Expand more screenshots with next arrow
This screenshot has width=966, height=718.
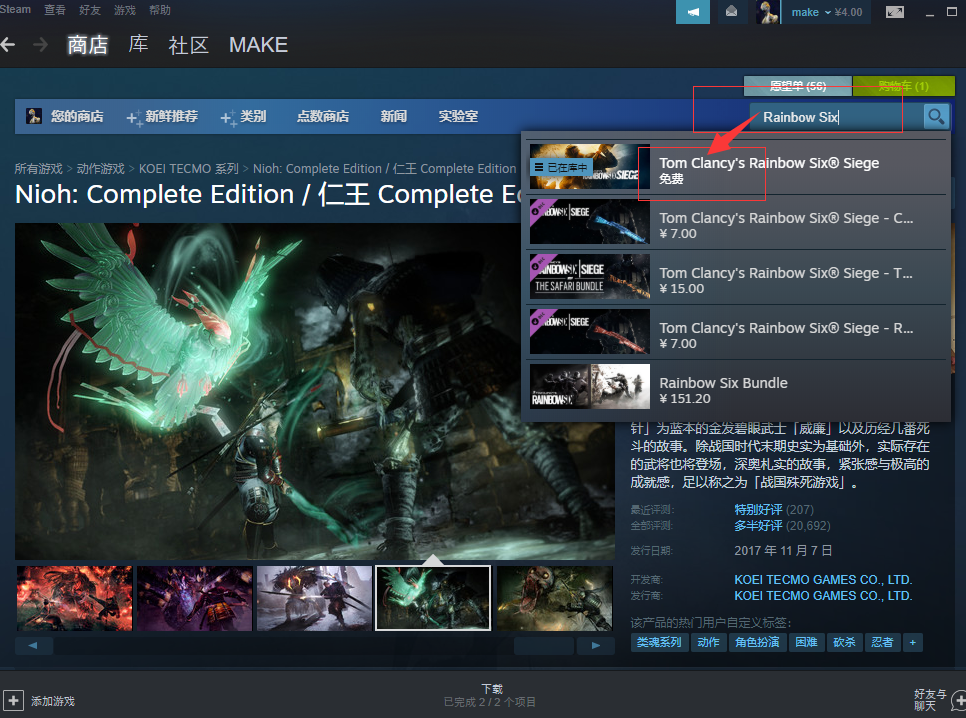pyautogui.click(x=596, y=644)
